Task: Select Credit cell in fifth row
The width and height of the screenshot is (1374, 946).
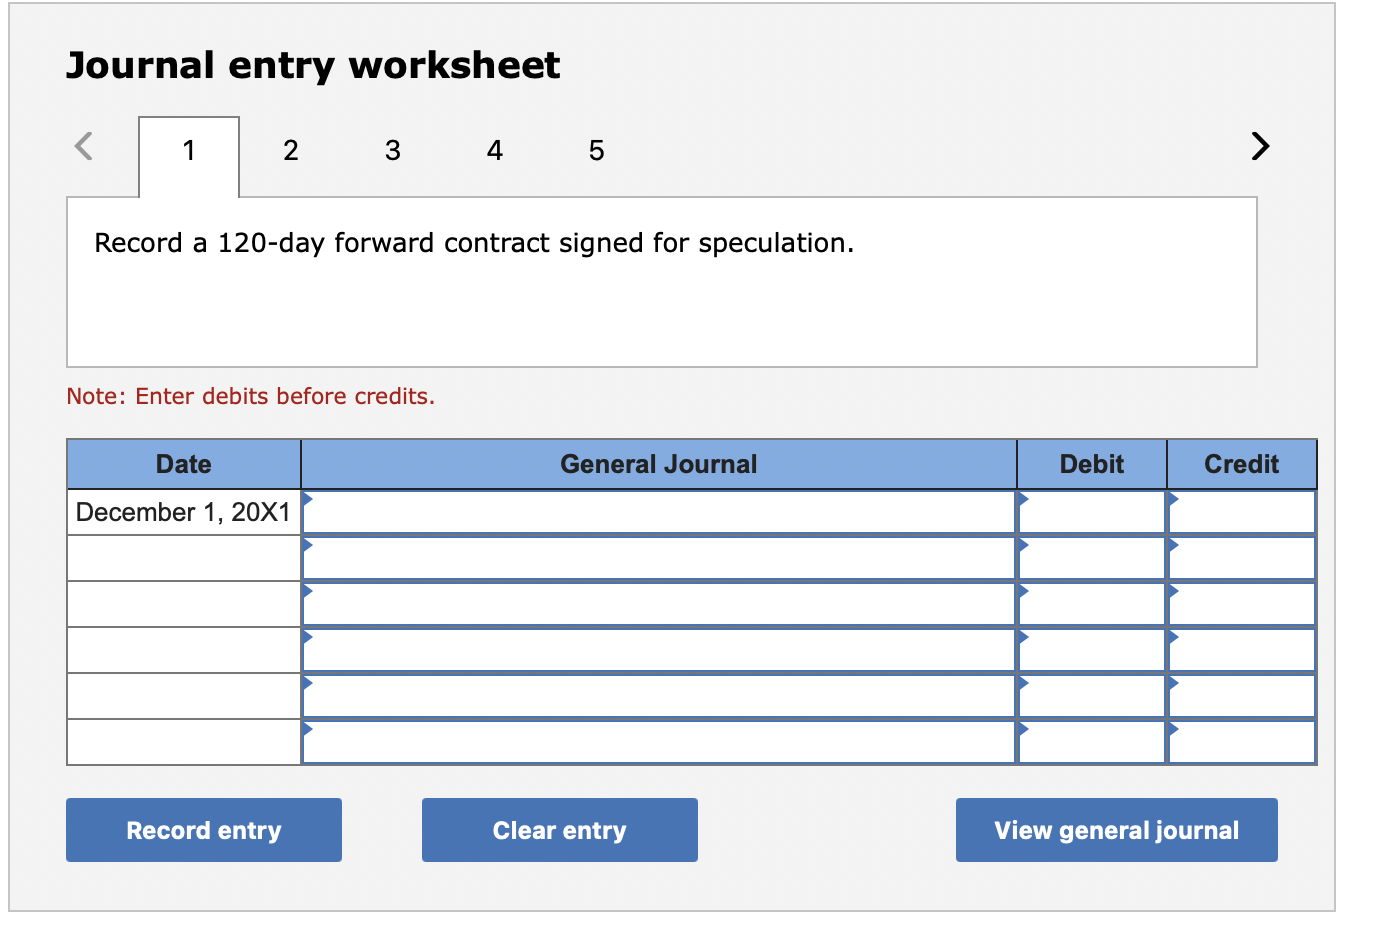Action: (x=1242, y=696)
